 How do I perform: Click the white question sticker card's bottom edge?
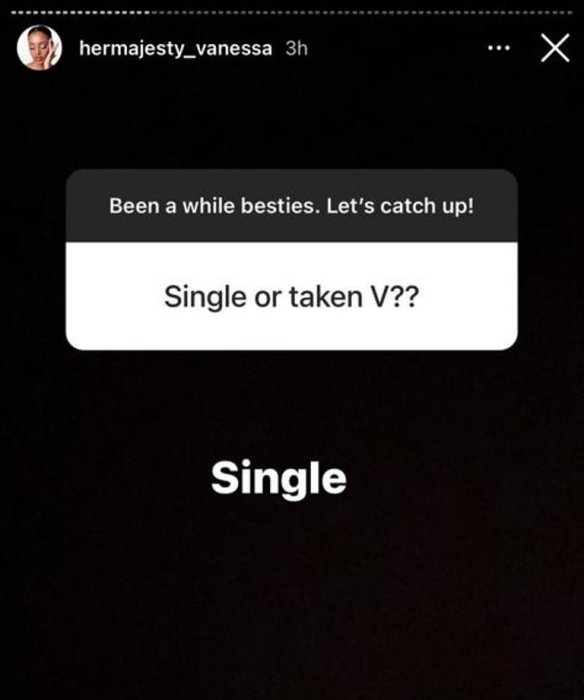(x=292, y=349)
